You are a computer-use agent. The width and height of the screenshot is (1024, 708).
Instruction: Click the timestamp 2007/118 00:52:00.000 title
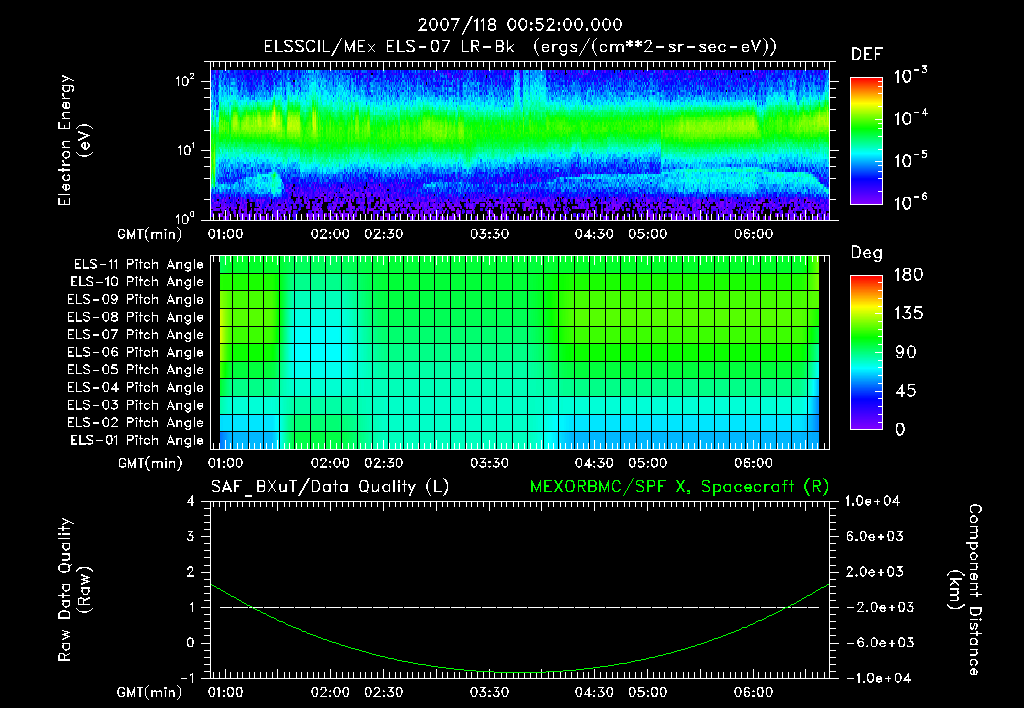point(520,25)
